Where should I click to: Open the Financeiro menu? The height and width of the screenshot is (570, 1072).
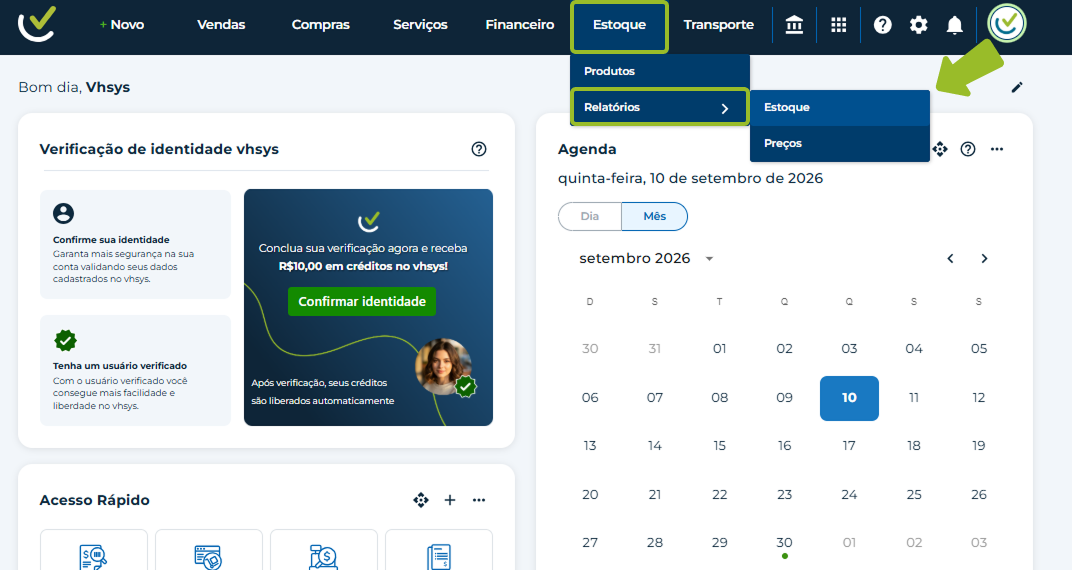coord(520,25)
